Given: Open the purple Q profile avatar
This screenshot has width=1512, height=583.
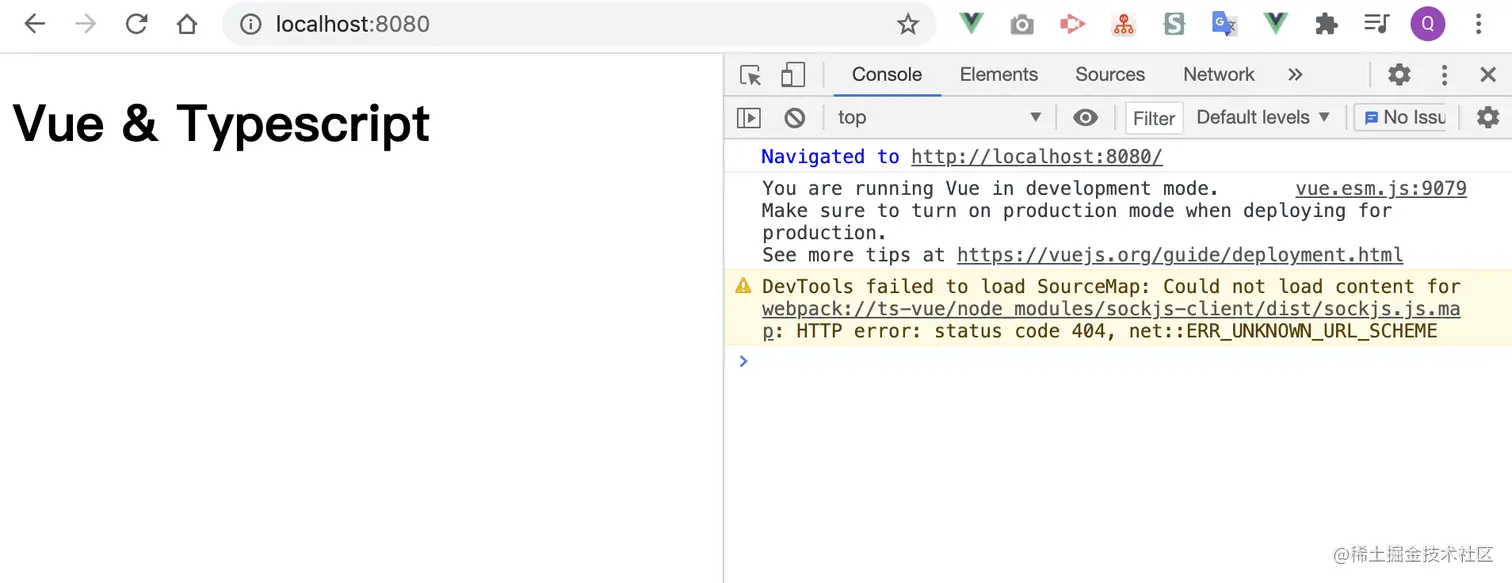Looking at the screenshot, I should coord(1428,24).
